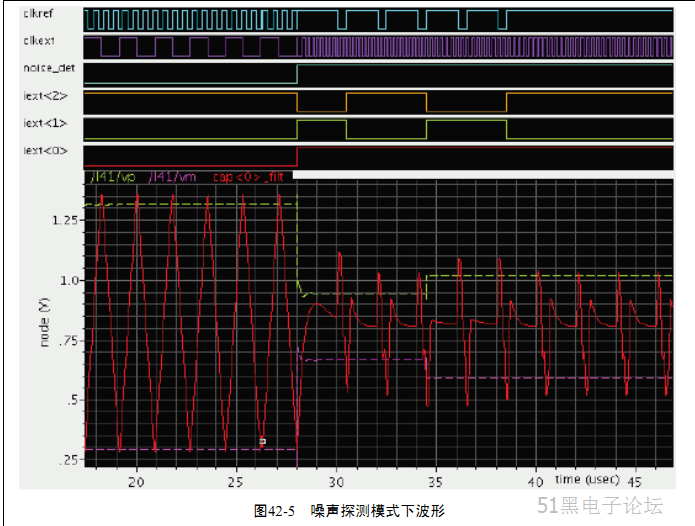This screenshot has width=695, height=526.
Task: Click the /I41/vm legend entry
Action: coord(172,177)
